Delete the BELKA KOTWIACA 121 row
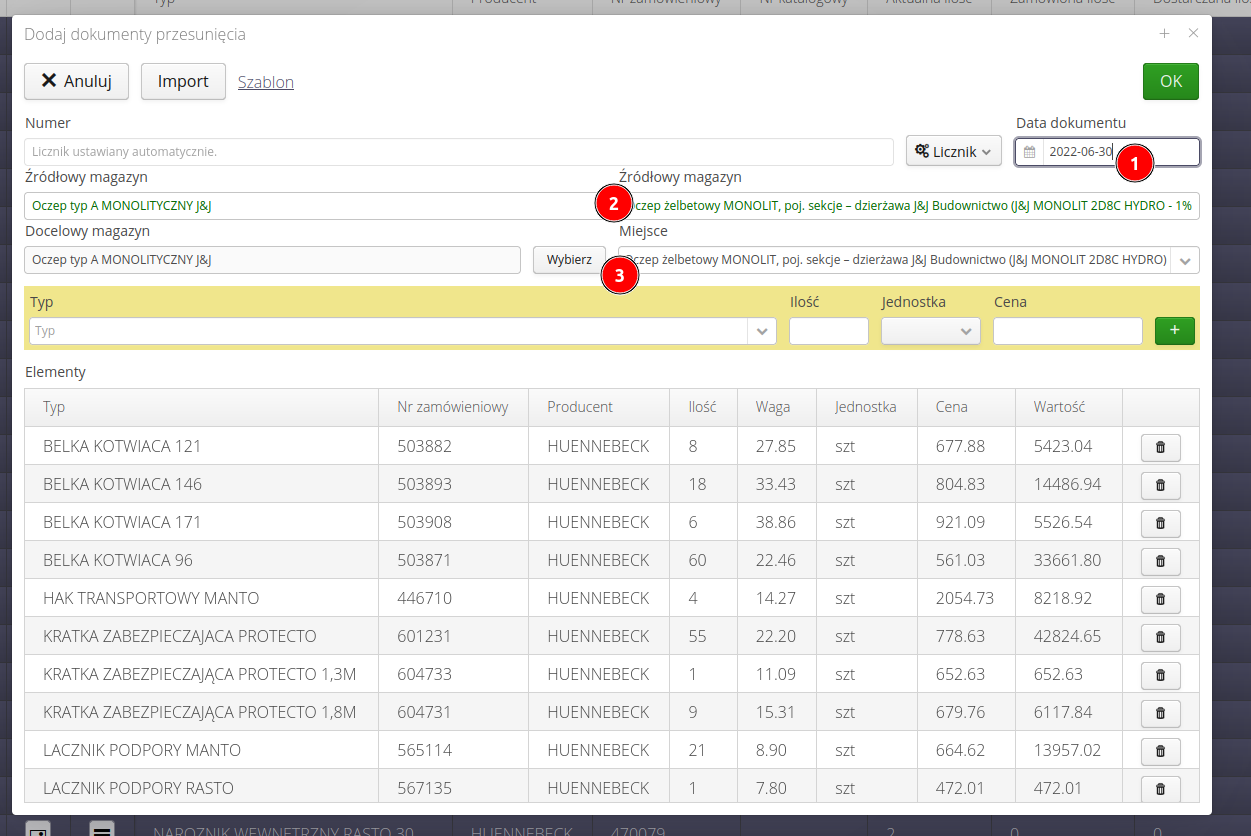Viewport: 1251px width, 836px height. [x=1160, y=447]
